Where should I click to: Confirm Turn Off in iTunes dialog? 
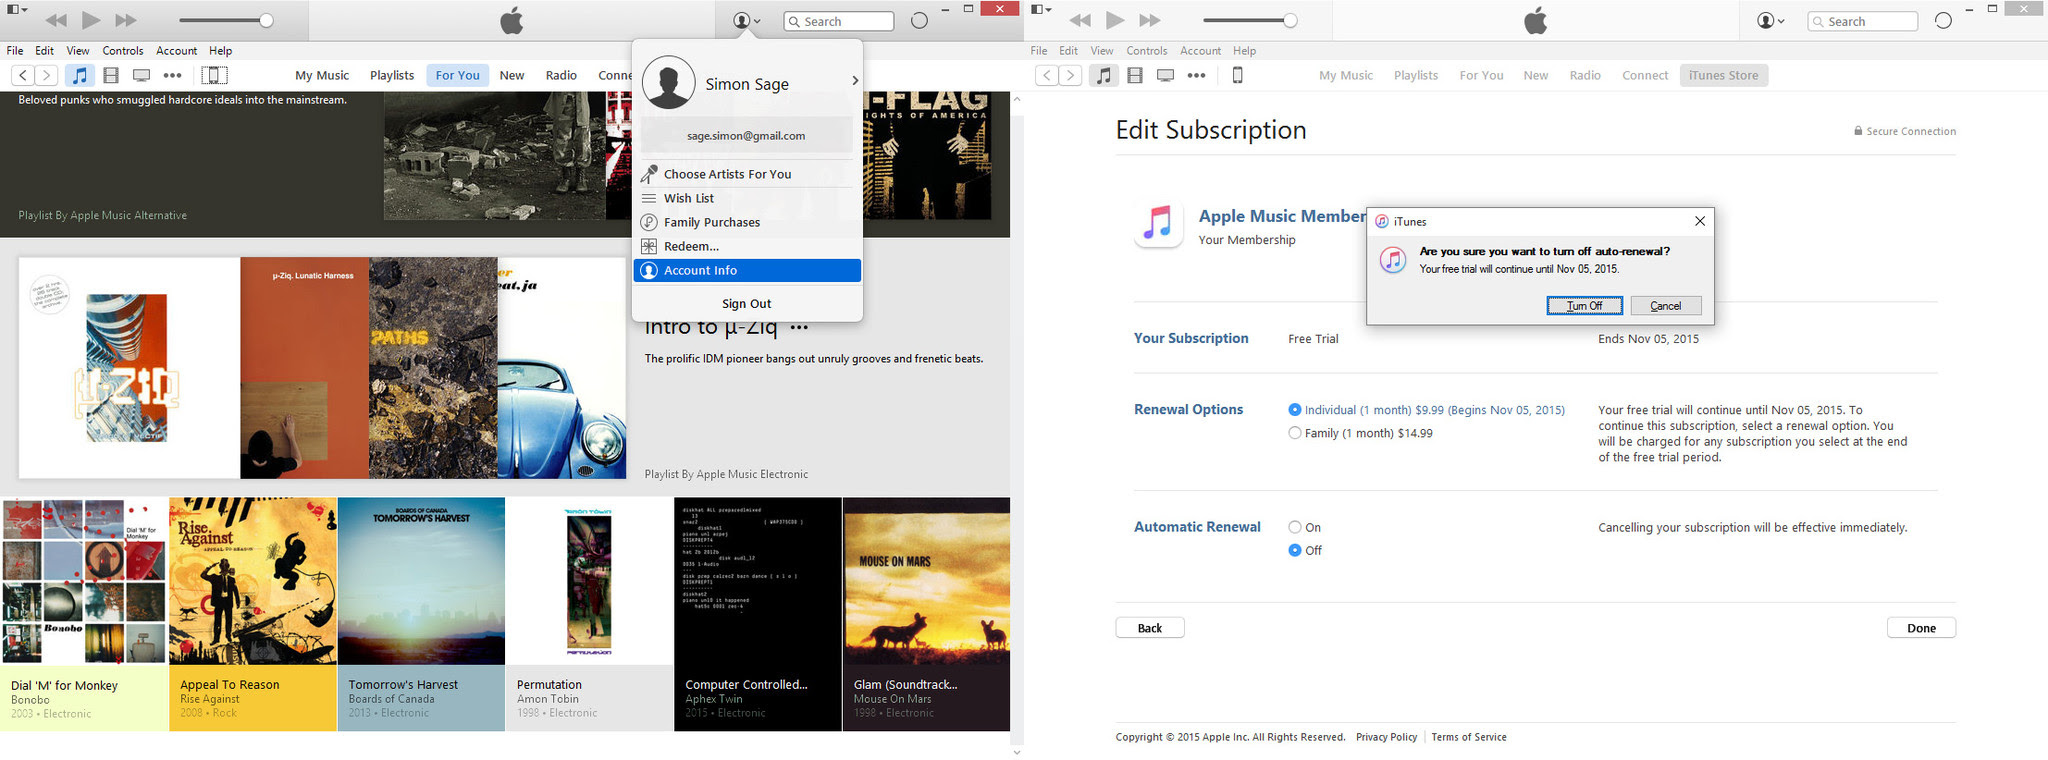1584,306
